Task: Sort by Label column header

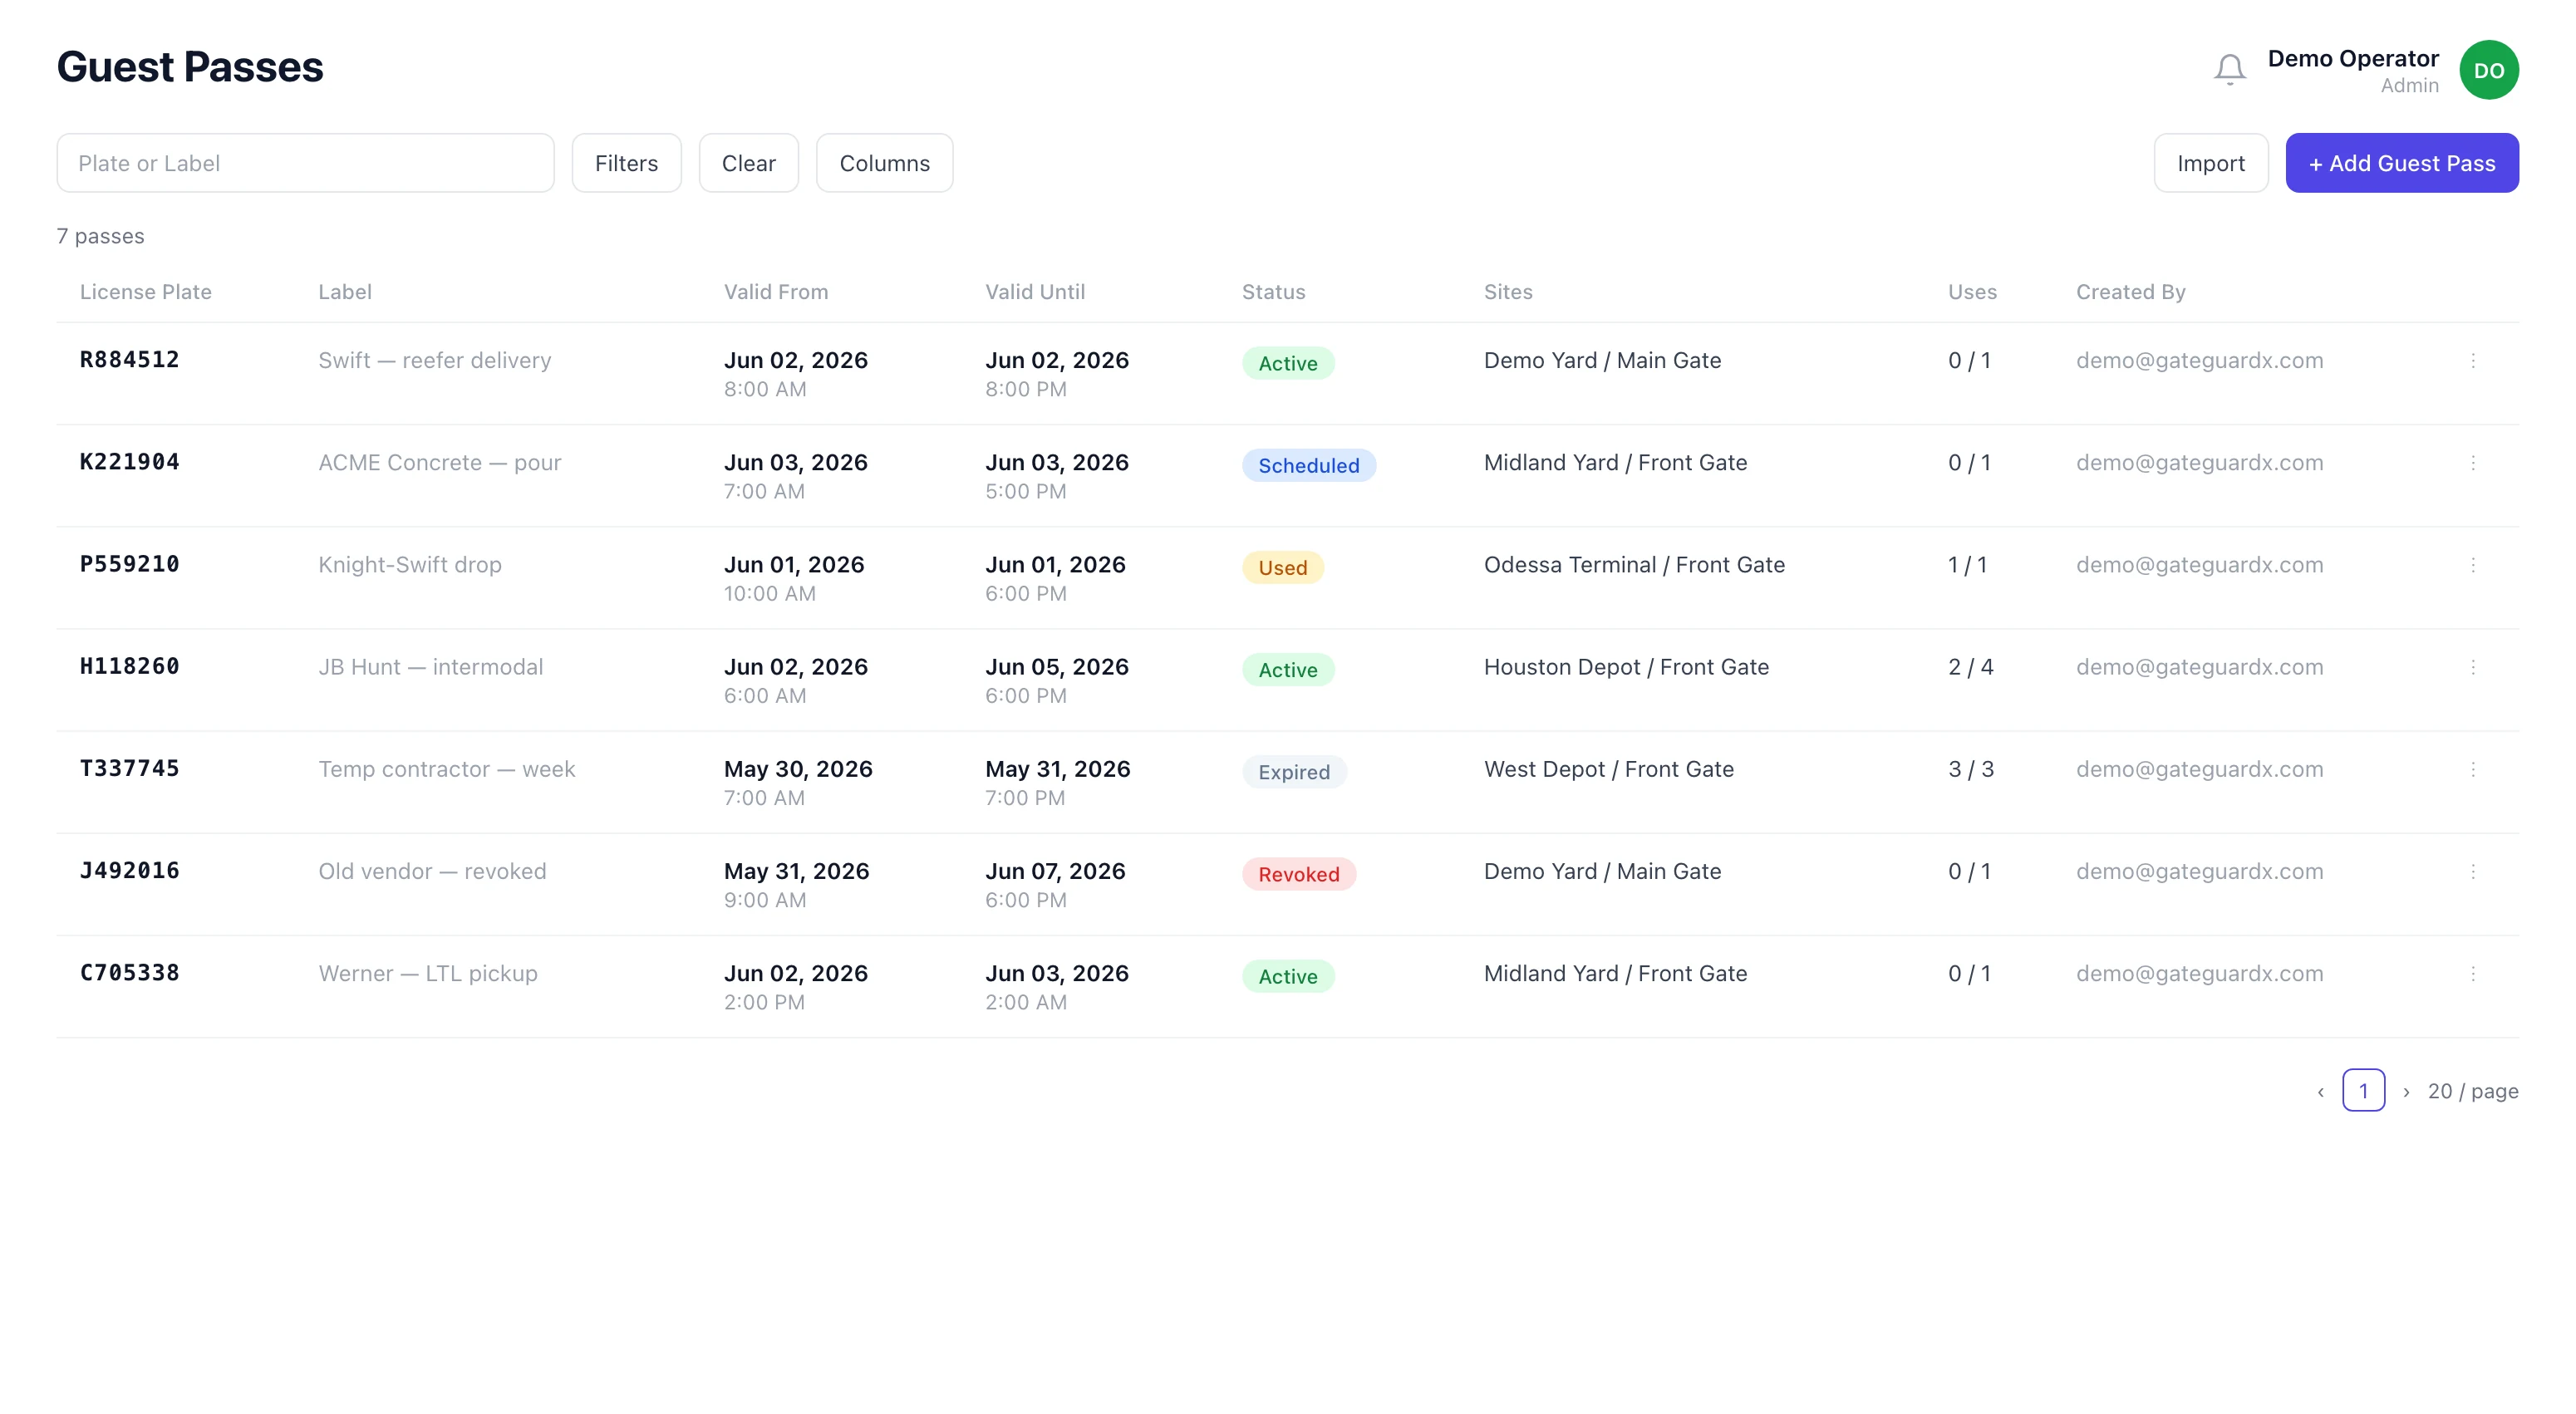Action: [344, 292]
